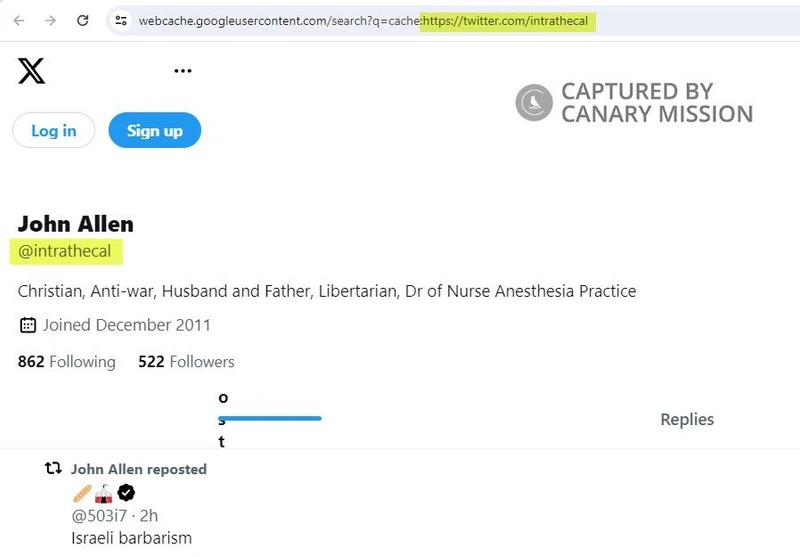Click the browser back arrow
The height and width of the screenshot is (557, 800).
pyautogui.click(x=19, y=20)
